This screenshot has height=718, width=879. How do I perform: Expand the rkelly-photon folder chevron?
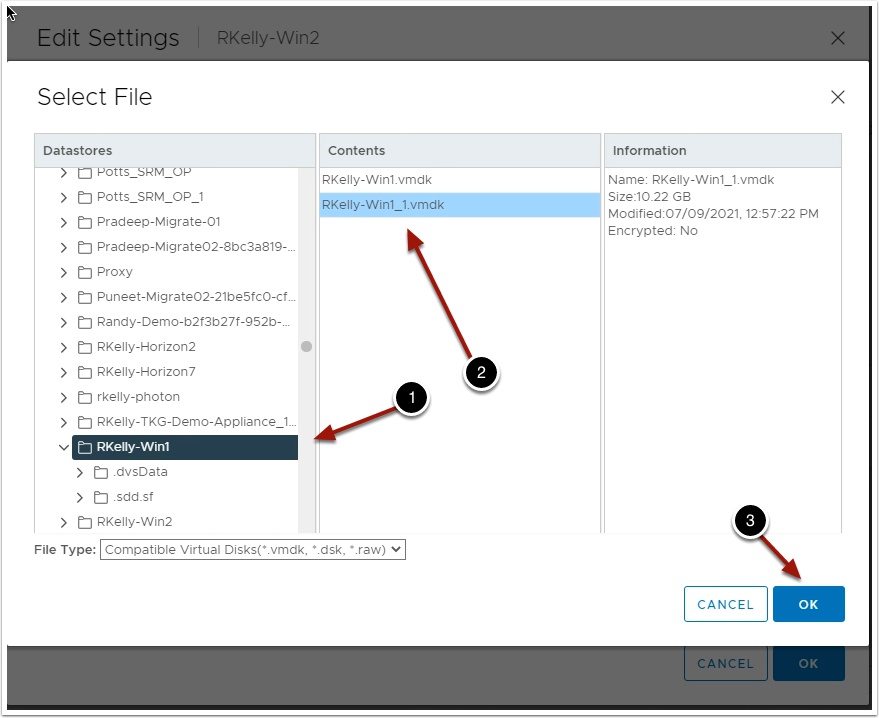tap(63, 397)
